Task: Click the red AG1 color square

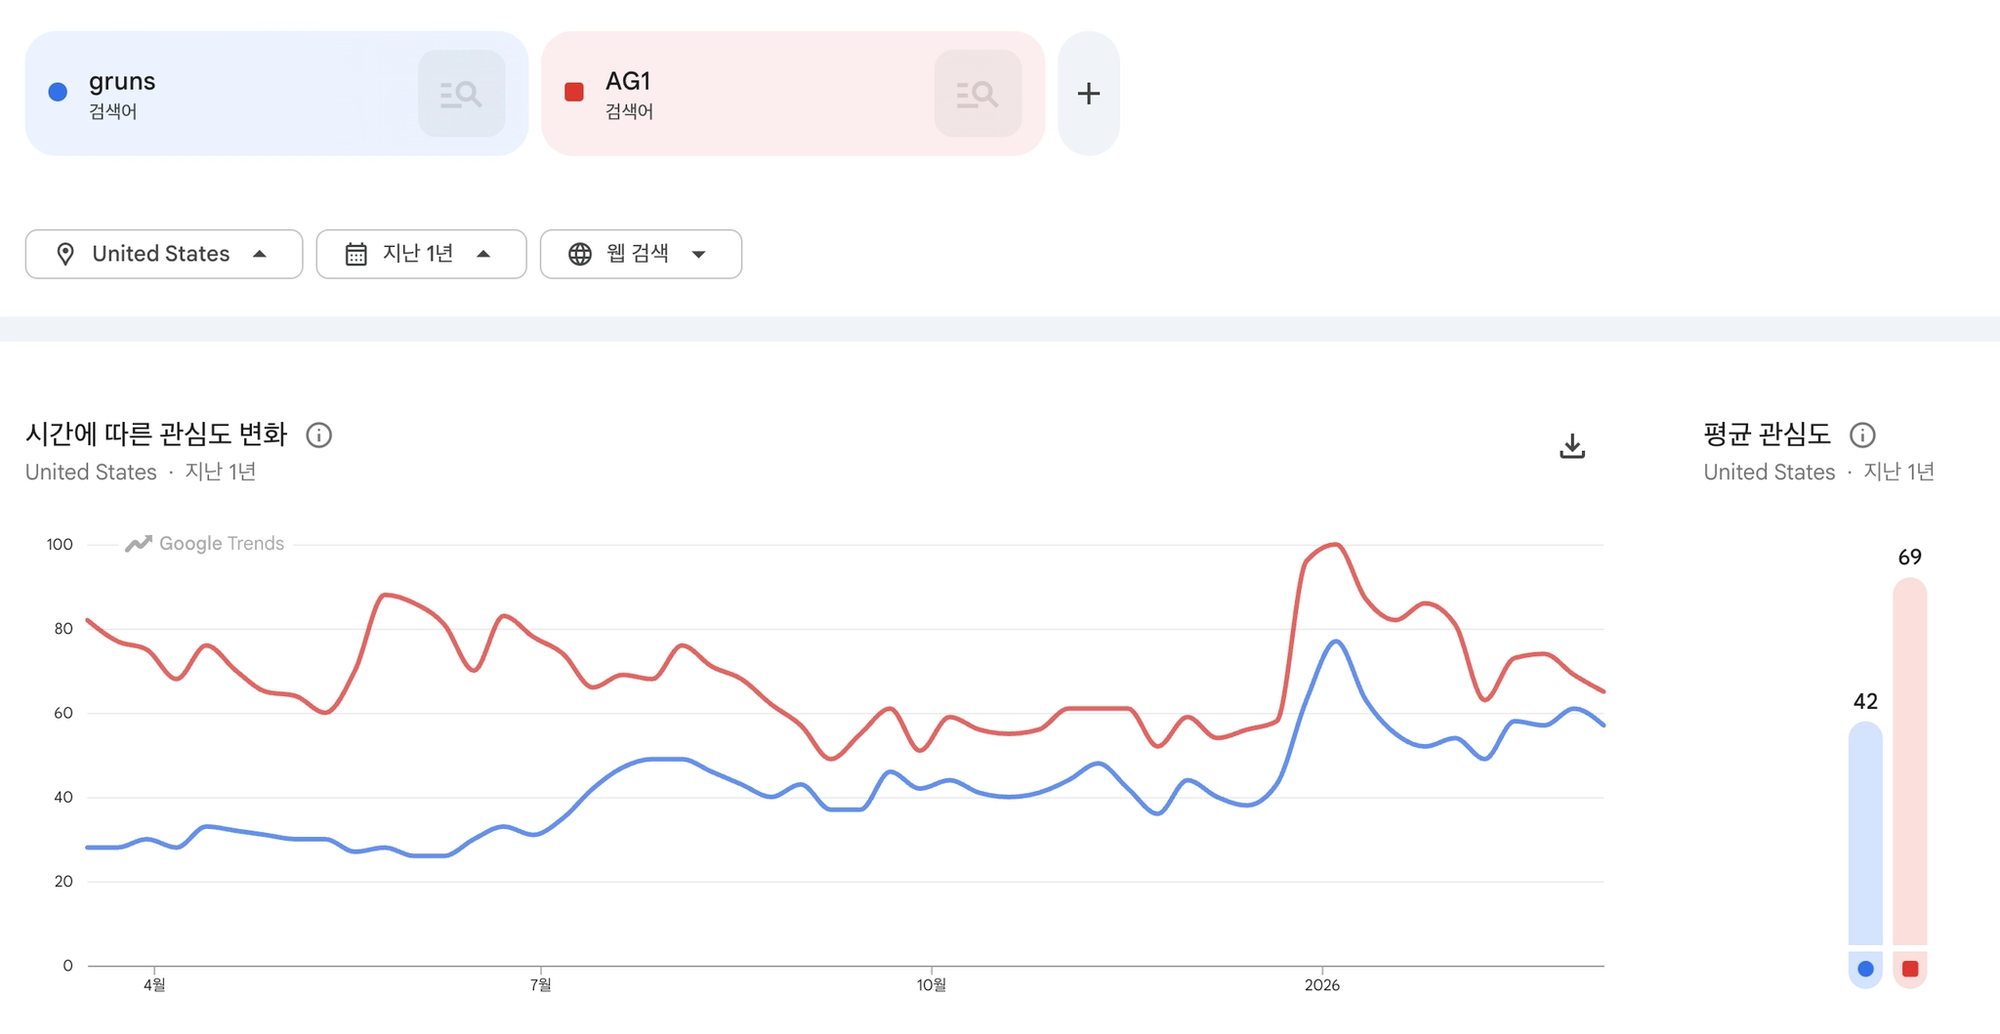Action: tap(574, 92)
